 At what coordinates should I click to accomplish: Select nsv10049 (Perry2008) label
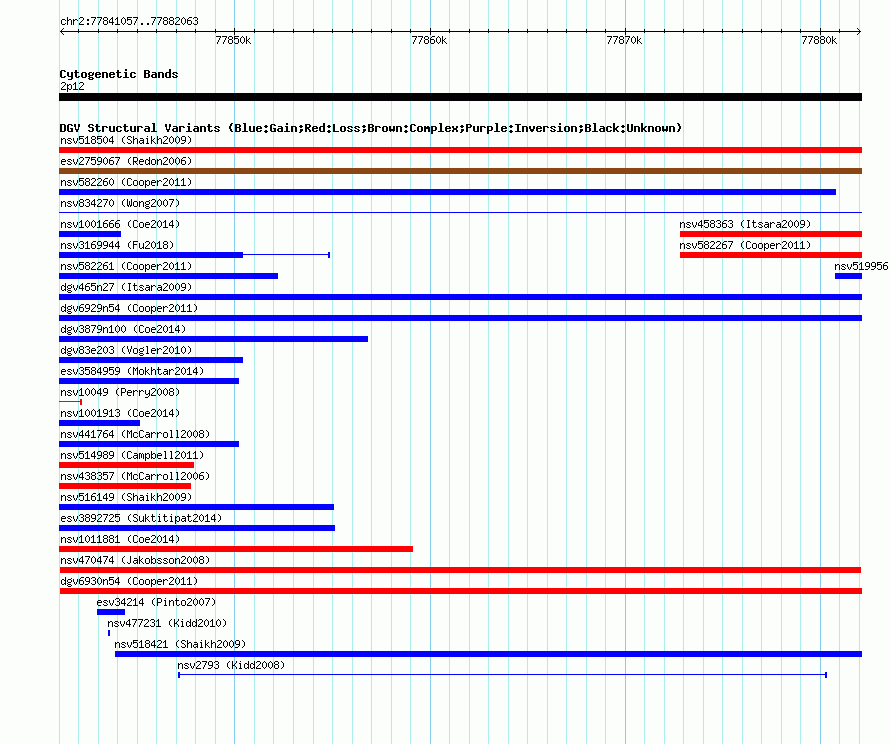coord(120,392)
